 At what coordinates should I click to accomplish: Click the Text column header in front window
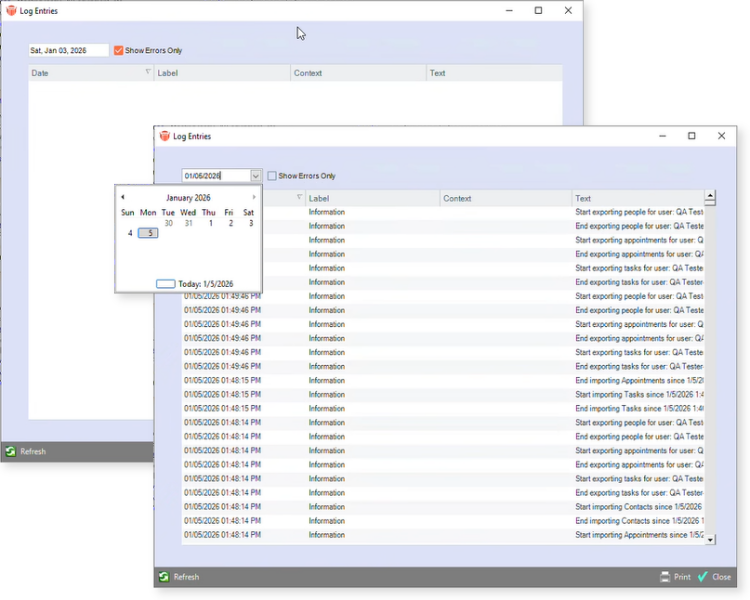pyautogui.click(x=637, y=198)
